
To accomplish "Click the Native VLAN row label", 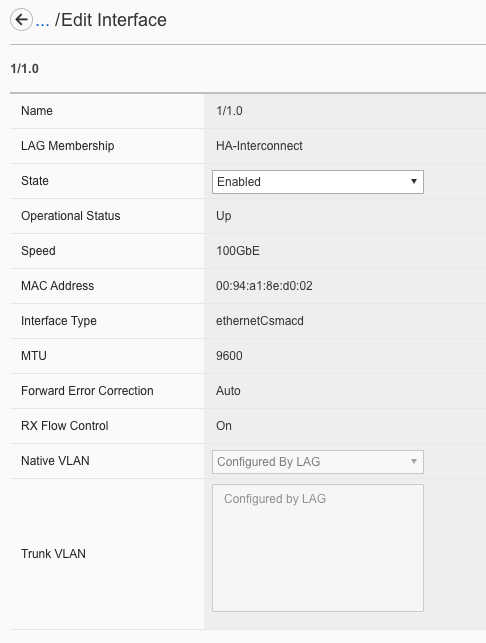I will (x=55, y=461).
